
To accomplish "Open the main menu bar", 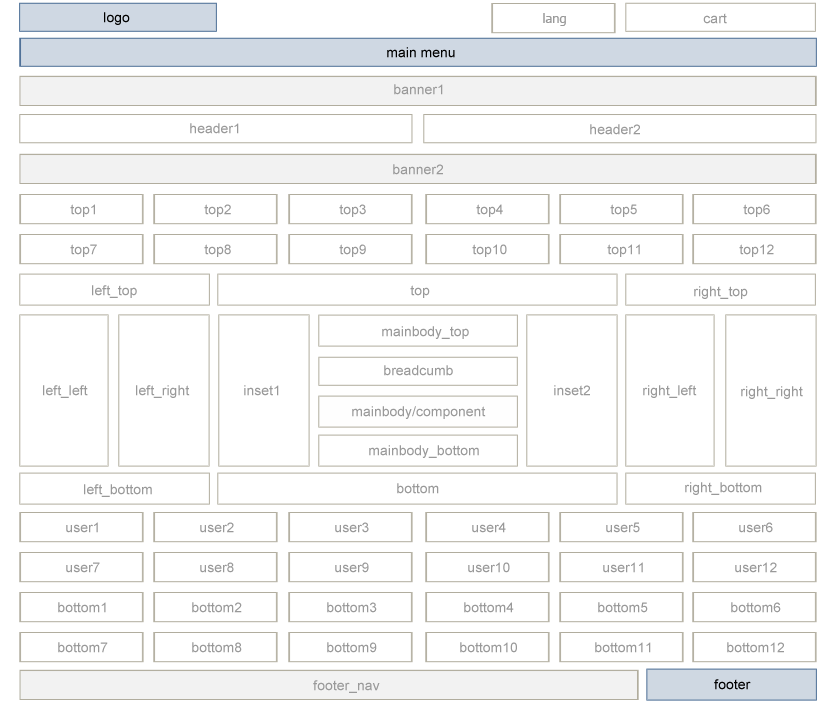I will (418, 52).
